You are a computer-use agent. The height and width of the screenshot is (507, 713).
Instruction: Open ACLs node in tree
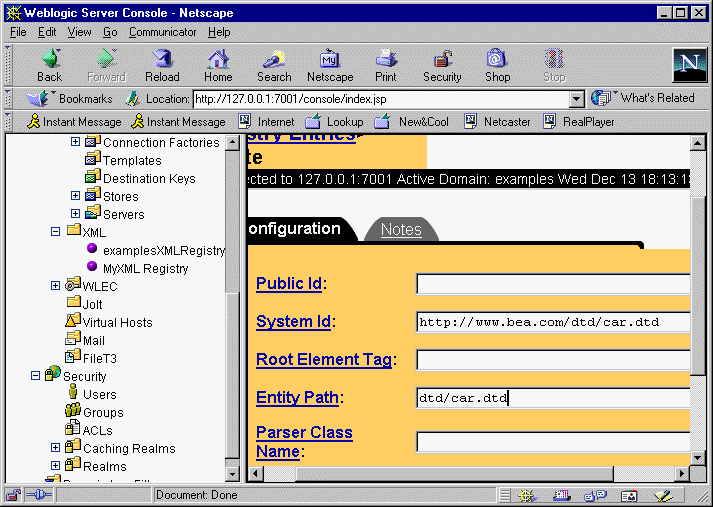97,430
